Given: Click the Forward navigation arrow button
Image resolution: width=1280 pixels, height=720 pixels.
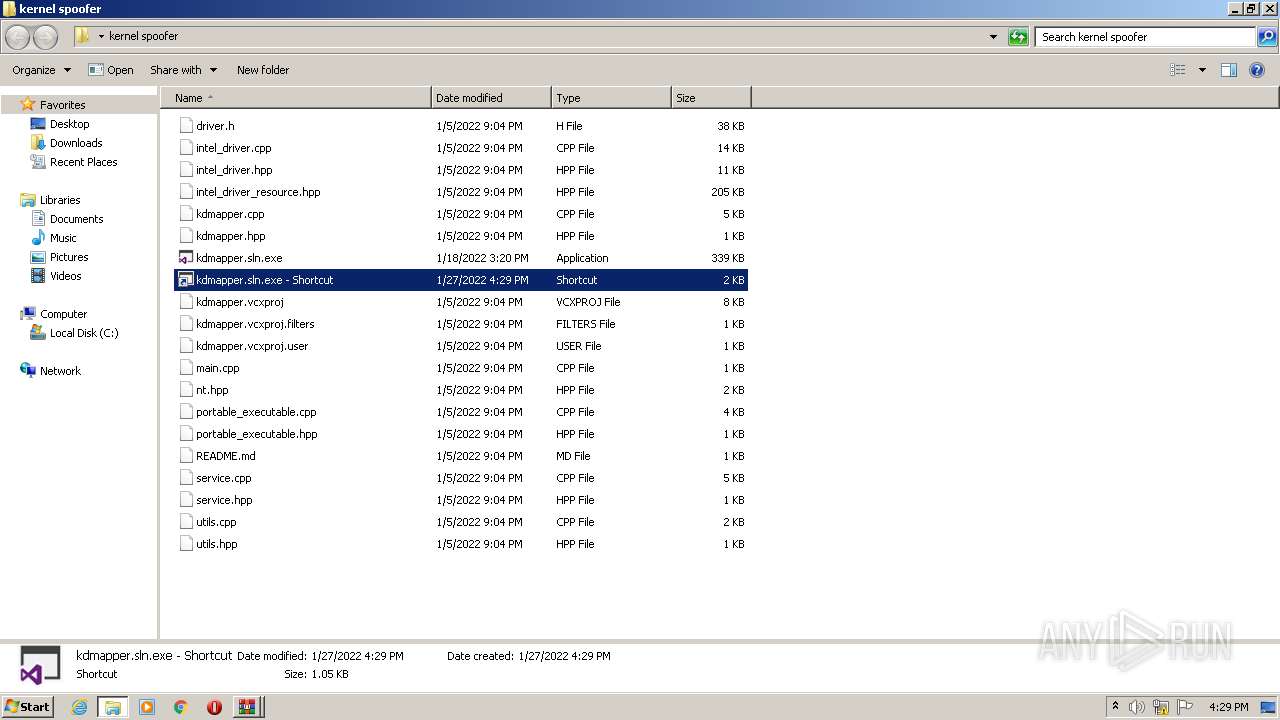Looking at the screenshot, I should (45, 37).
